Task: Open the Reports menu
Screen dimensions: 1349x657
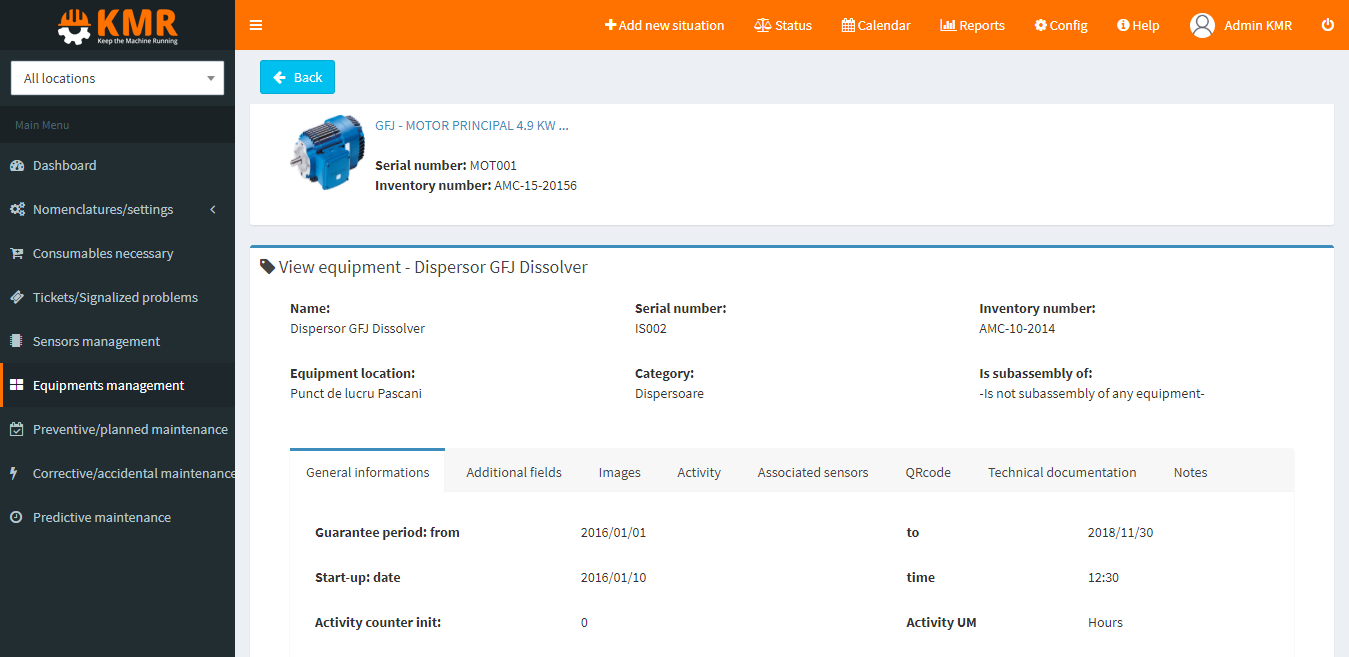Action: pos(972,25)
